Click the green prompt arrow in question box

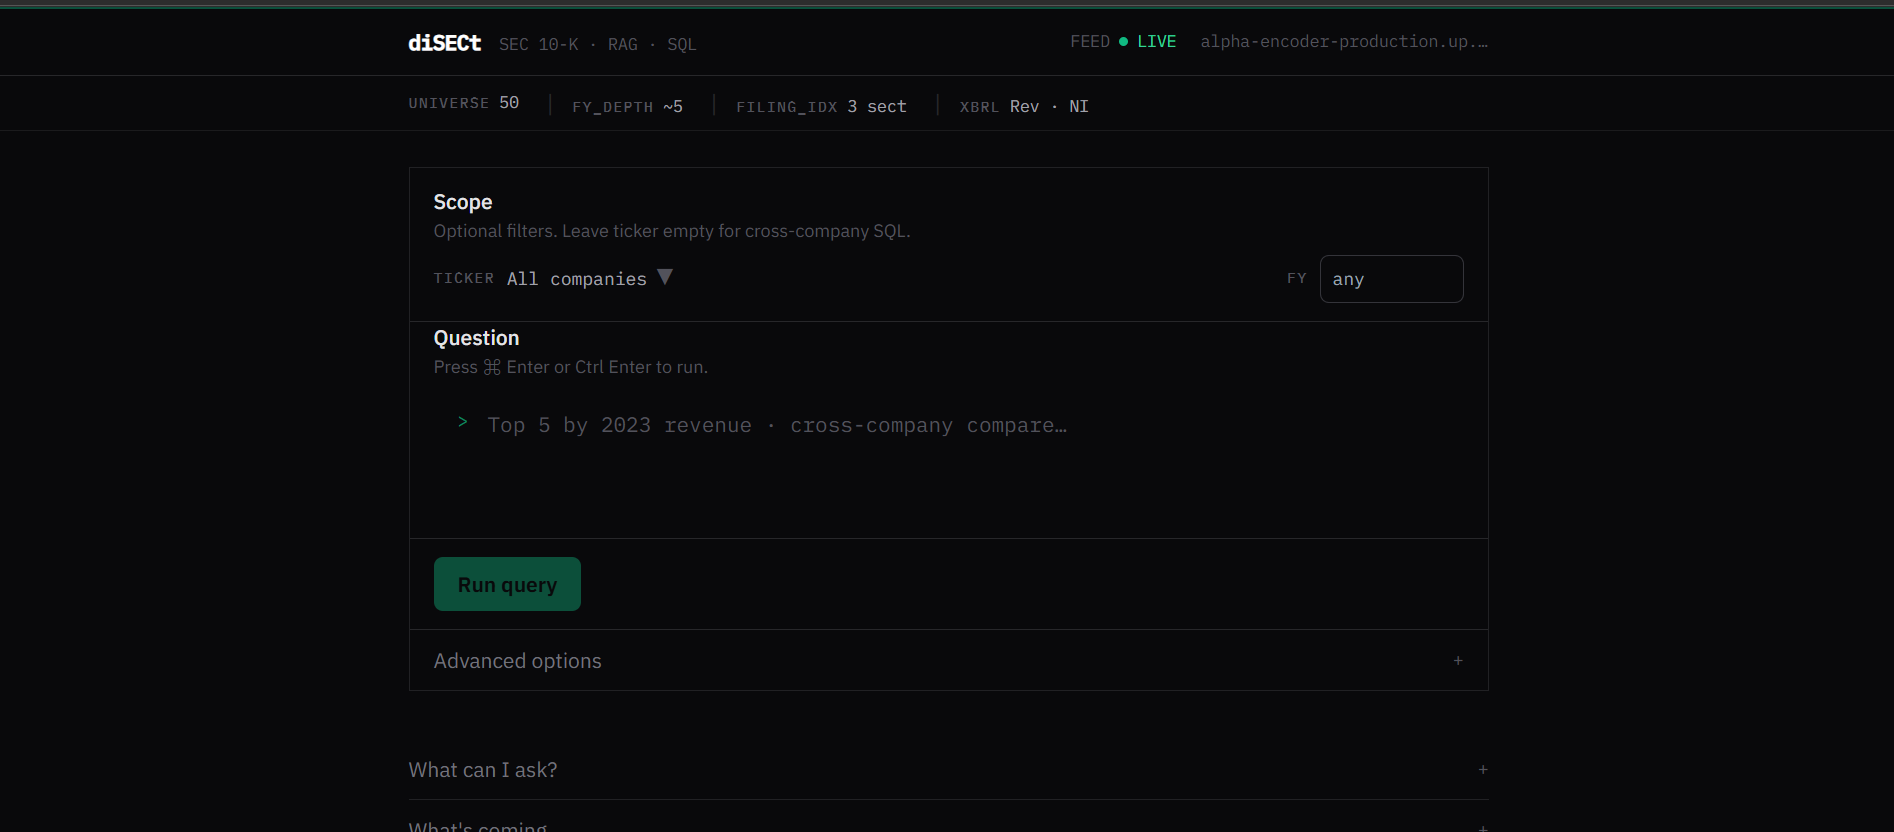point(462,422)
